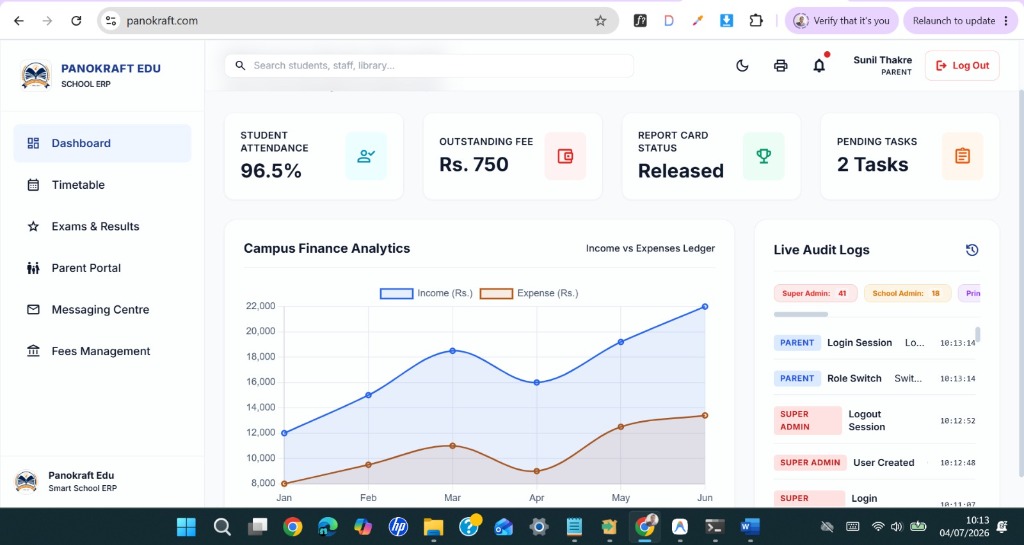Click the Income vs Expenses Ledger label
Screen dimensions: 1024x545
pos(650,248)
